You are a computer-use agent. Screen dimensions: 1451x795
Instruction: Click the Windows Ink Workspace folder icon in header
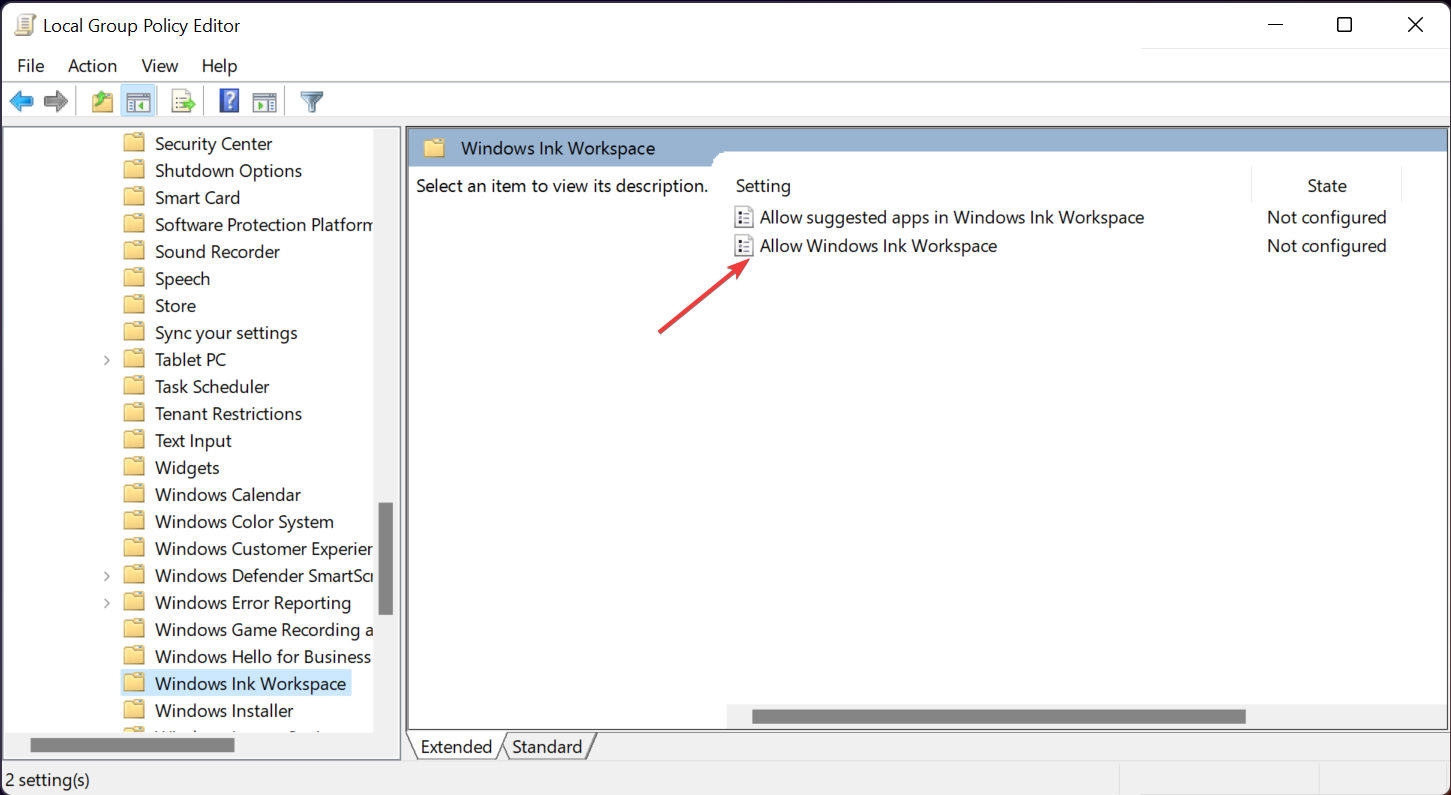pos(434,147)
